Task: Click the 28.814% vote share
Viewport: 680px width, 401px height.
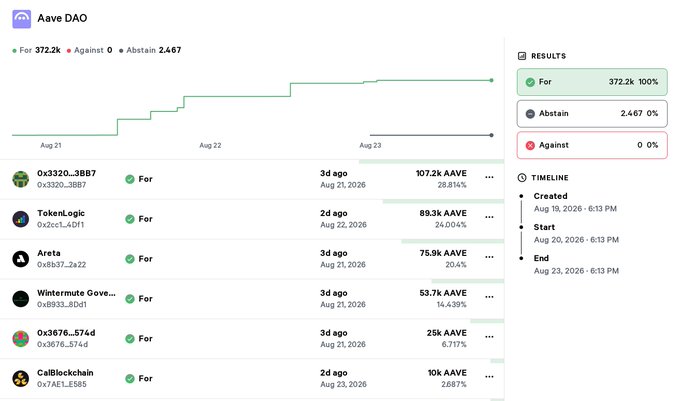Action: pos(452,185)
